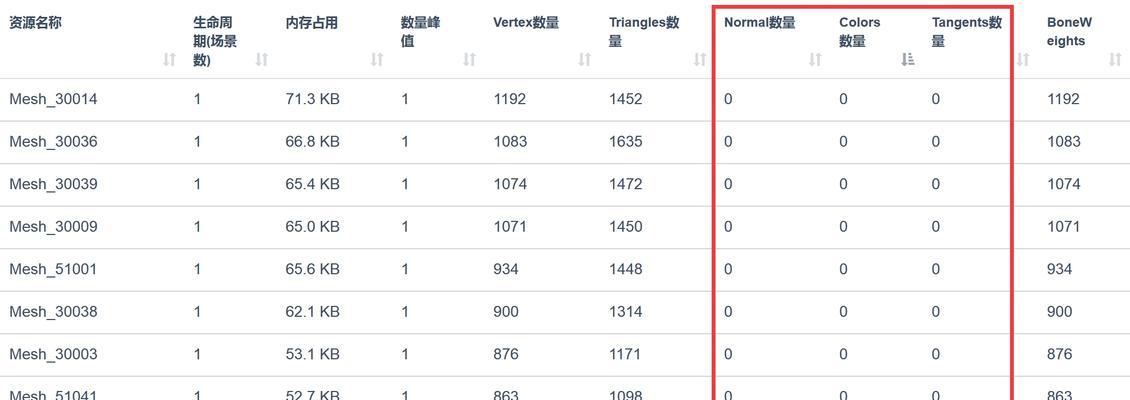Click the sort icon for 生命周期(场景数)
Image resolution: width=1130 pixels, height=400 pixels.
(x=262, y=60)
